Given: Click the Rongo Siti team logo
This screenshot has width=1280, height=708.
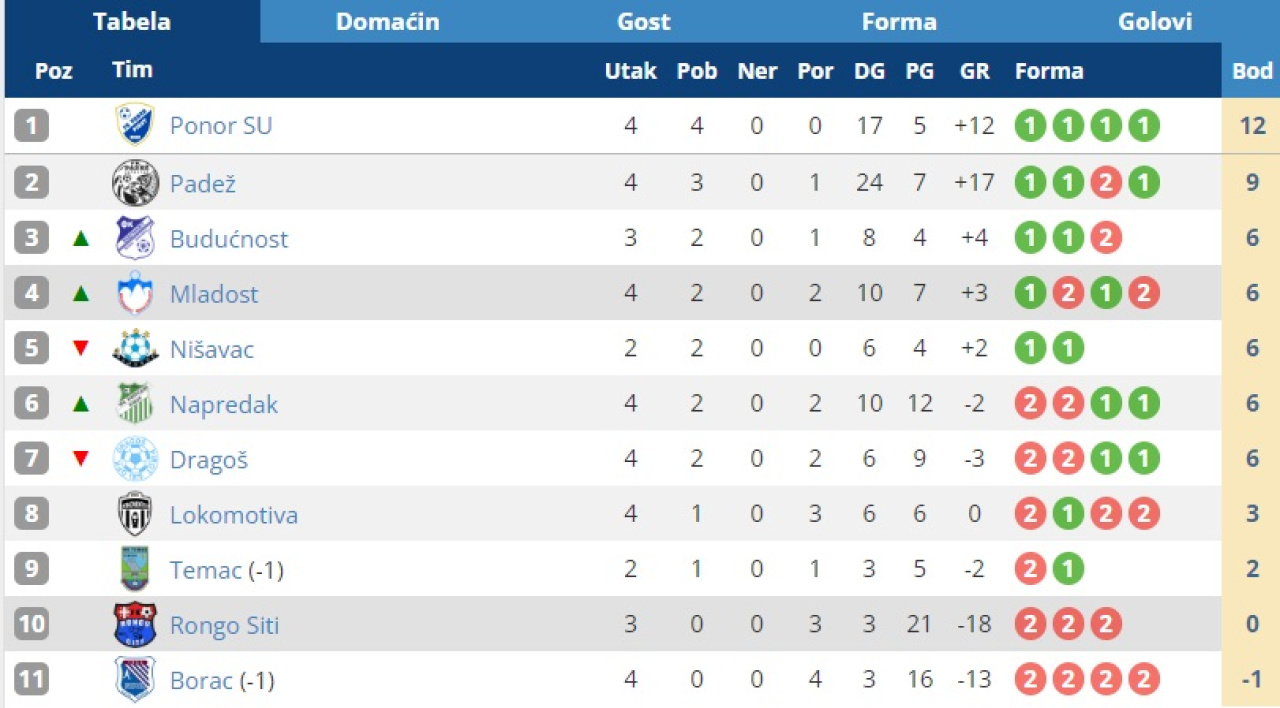Looking at the screenshot, I should click(134, 625).
